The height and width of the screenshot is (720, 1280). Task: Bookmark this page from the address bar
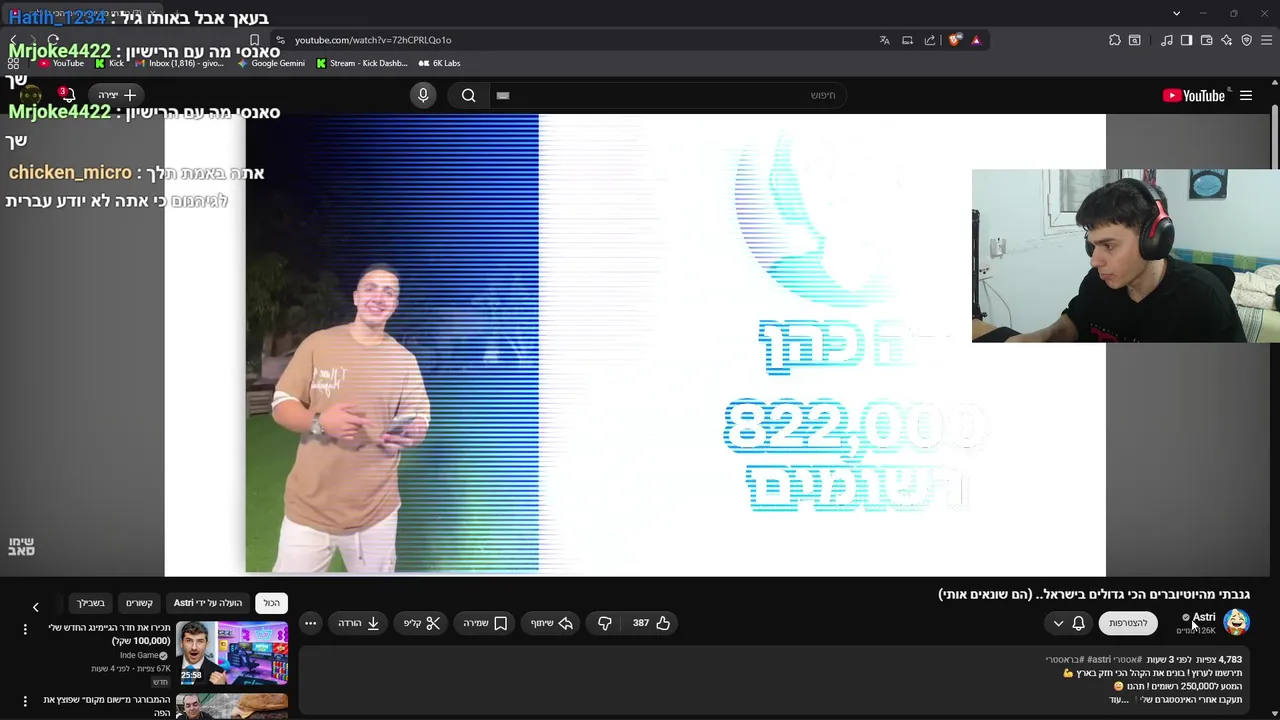coord(254,40)
